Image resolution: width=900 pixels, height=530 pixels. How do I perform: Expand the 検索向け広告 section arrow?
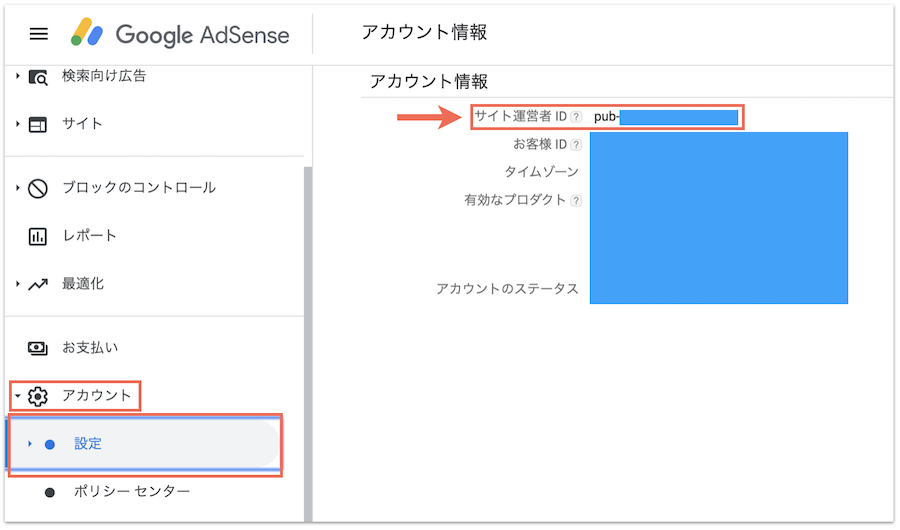point(18,77)
